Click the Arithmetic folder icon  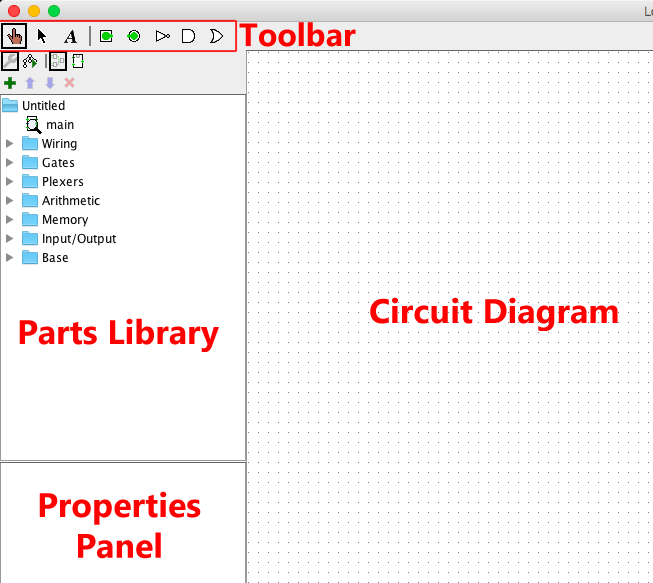[x=30, y=200]
